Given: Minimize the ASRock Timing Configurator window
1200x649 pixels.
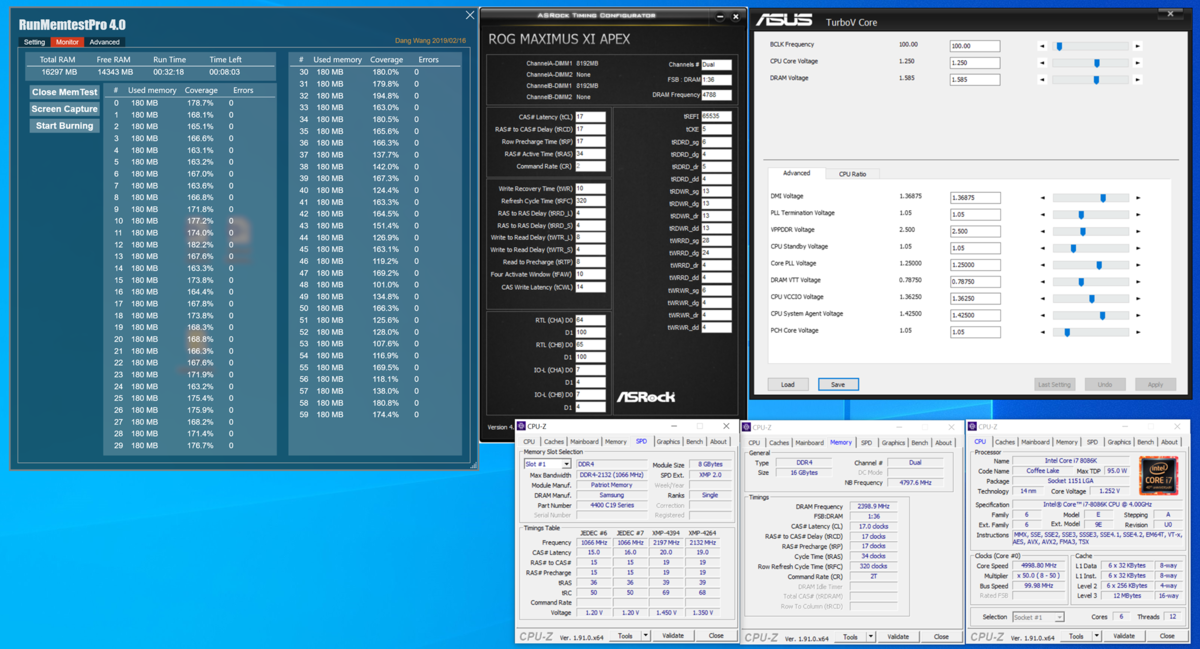Looking at the screenshot, I should pyautogui.click(x=720, y=16).
